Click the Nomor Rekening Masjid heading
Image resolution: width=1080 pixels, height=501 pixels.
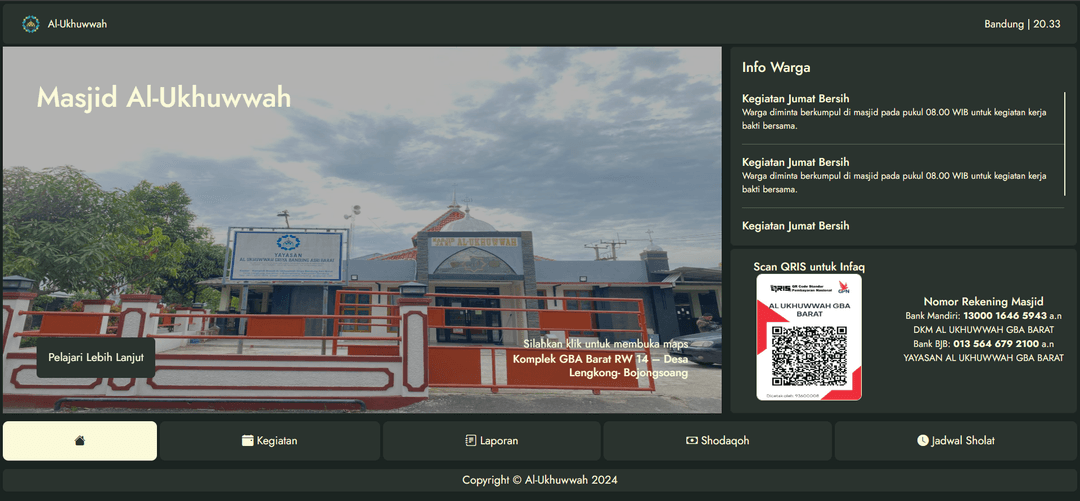(983, 301)
